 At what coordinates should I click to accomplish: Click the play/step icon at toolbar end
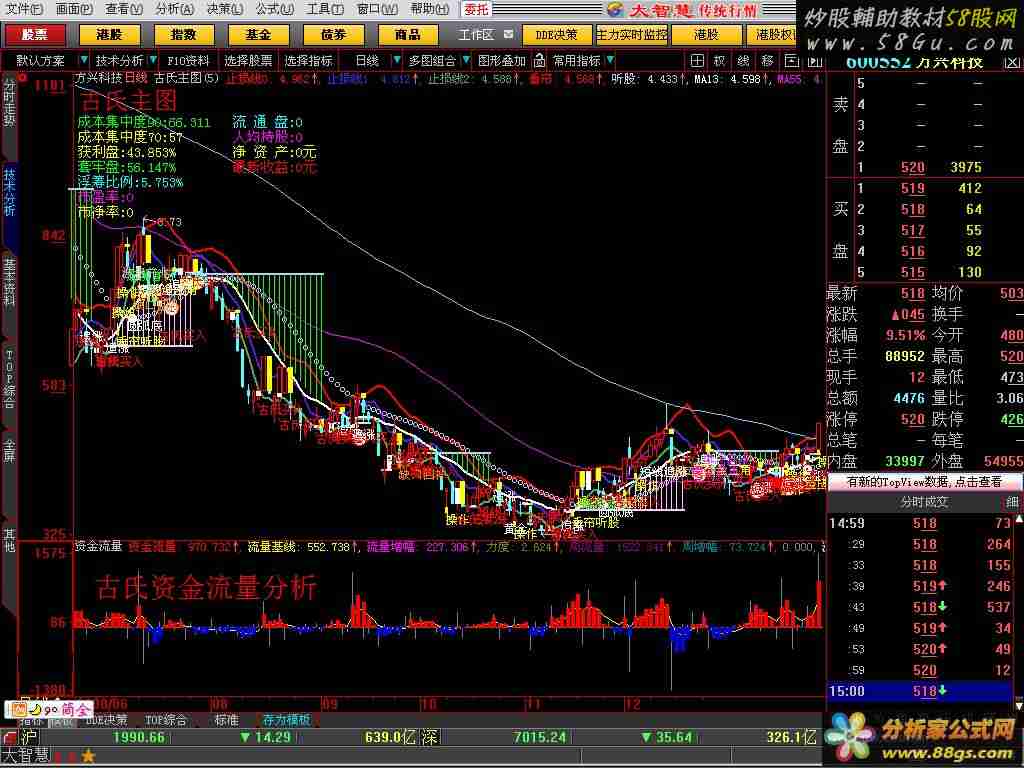(814, 61)
